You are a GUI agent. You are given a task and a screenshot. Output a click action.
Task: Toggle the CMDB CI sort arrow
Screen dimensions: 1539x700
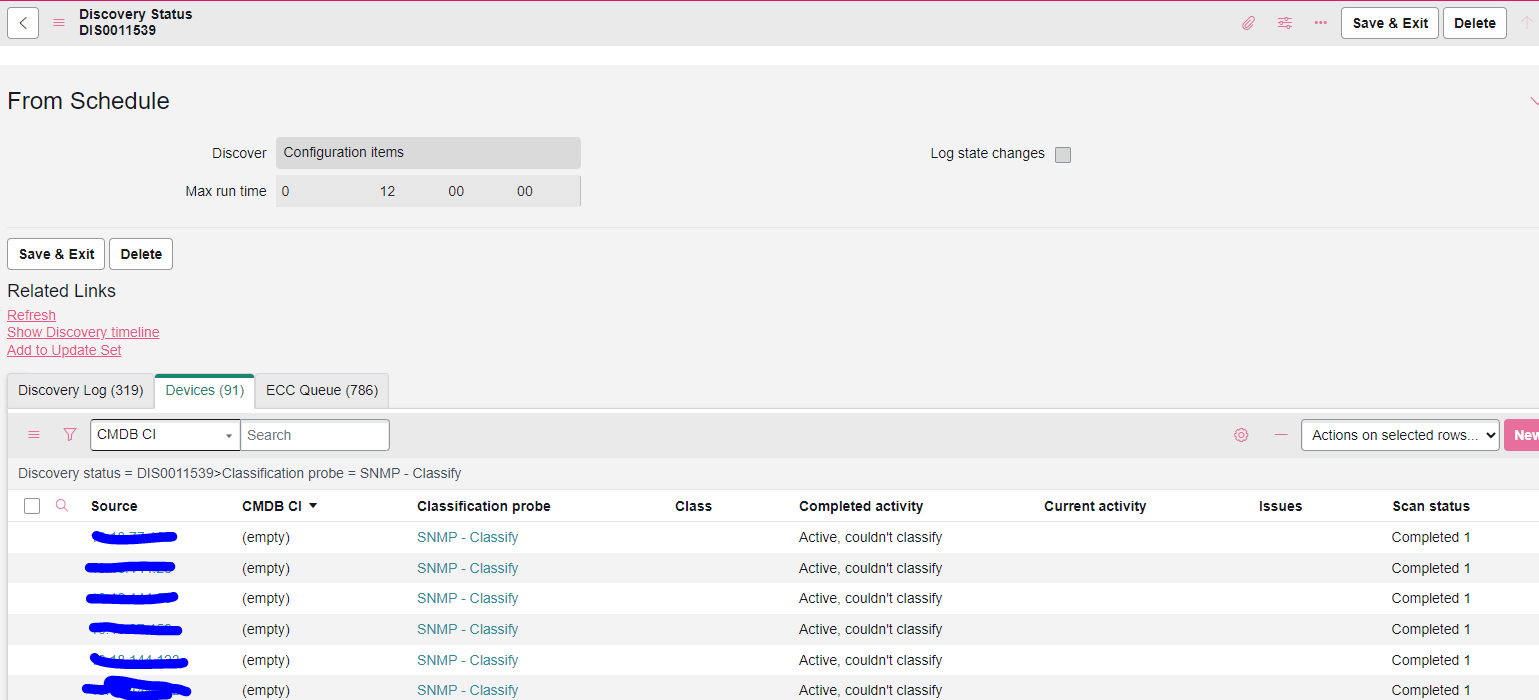point(313,506)
